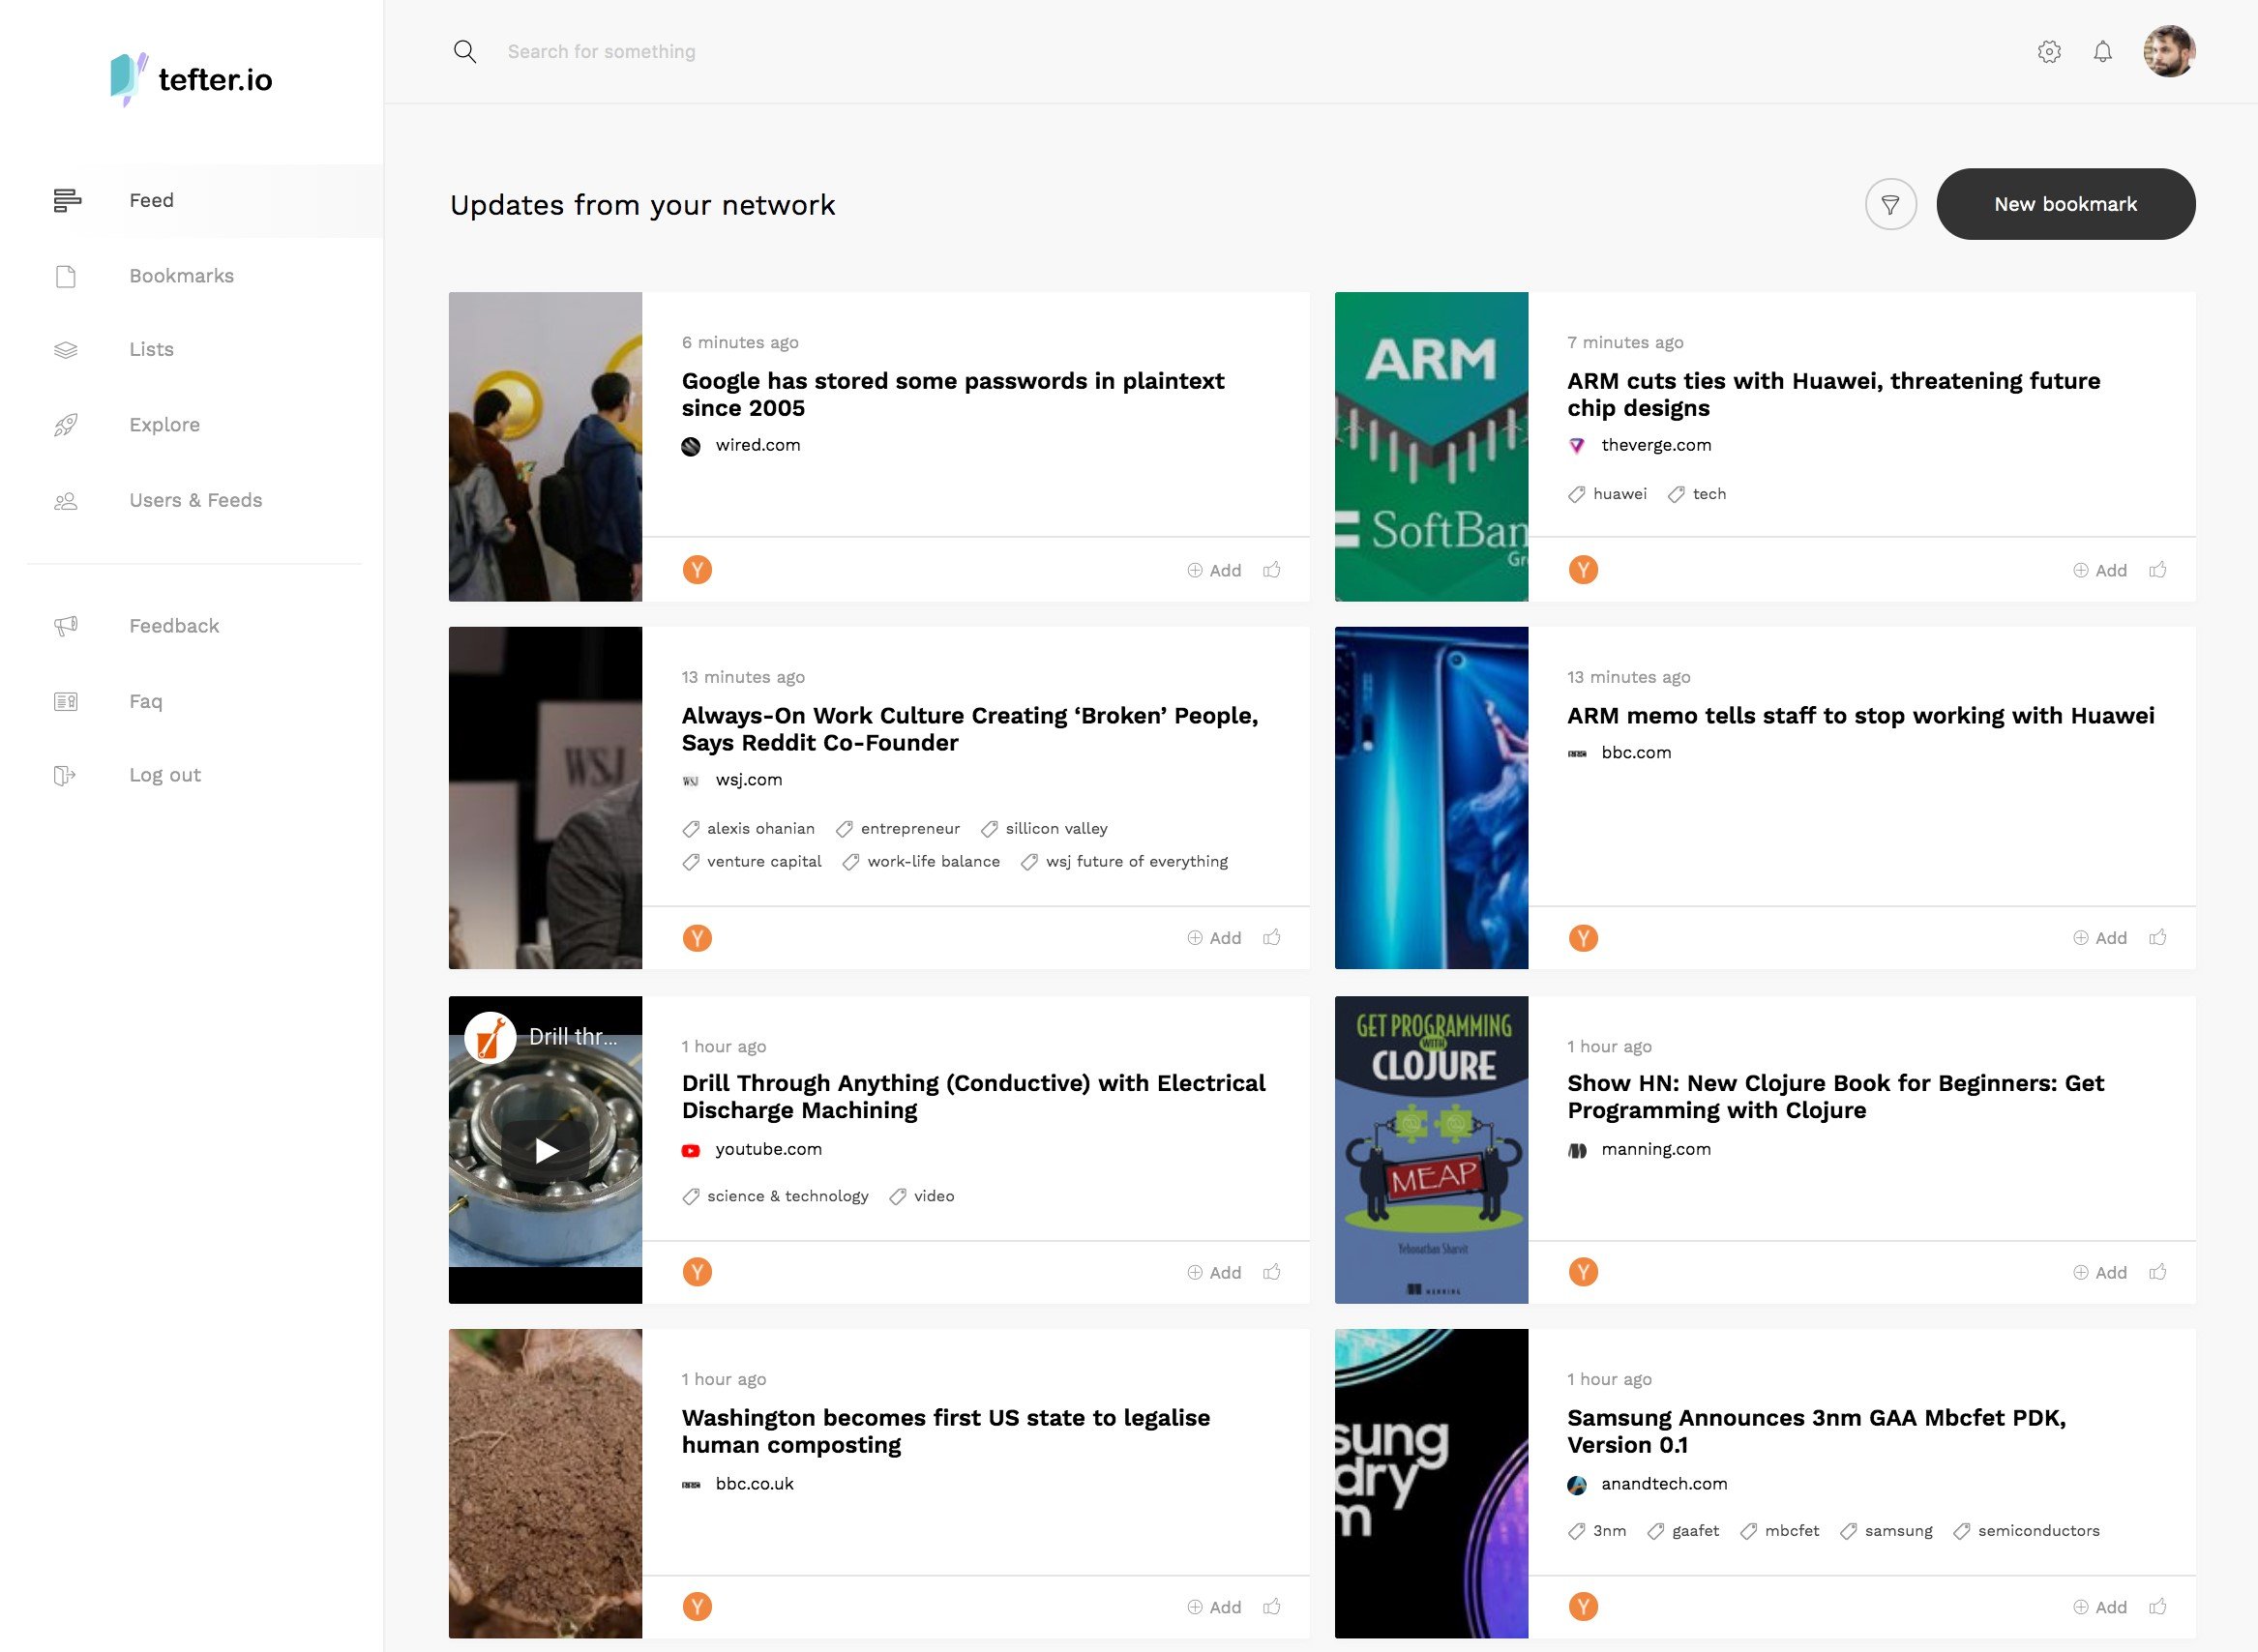
Task: Open the Washington human composting headline
Action: point(946,1431)
